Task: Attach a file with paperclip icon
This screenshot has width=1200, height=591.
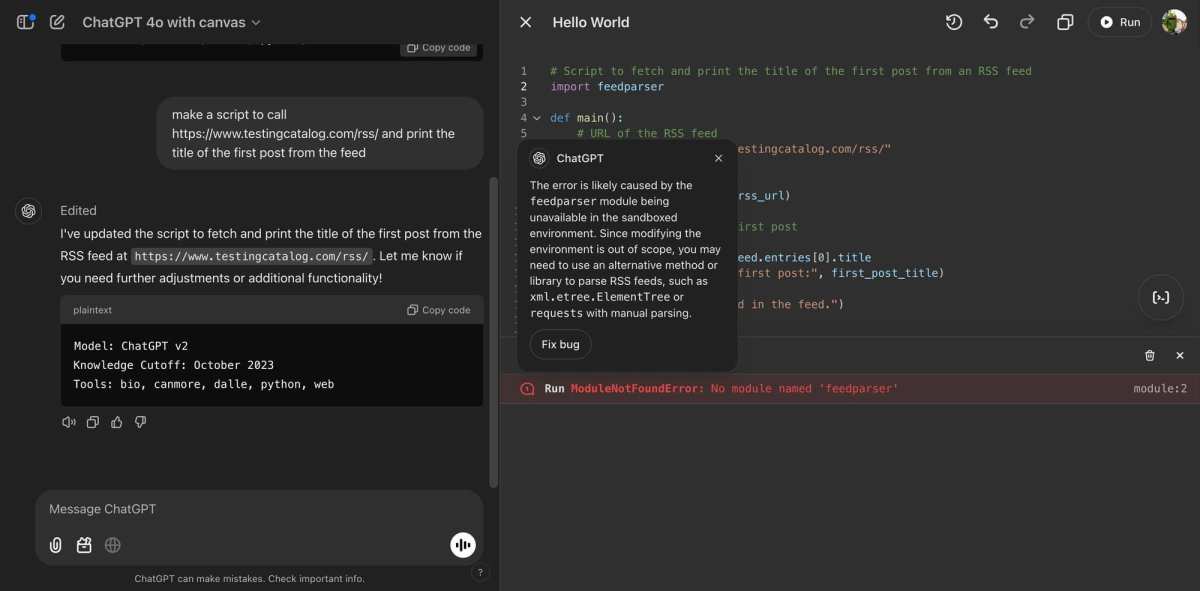Action: click(x=56, y=545)
